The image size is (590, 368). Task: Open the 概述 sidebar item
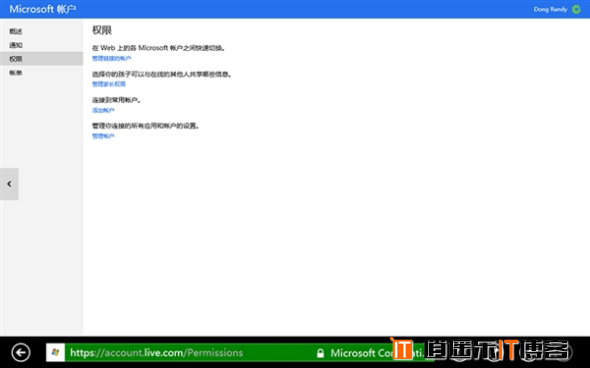(x=16, y=31)
